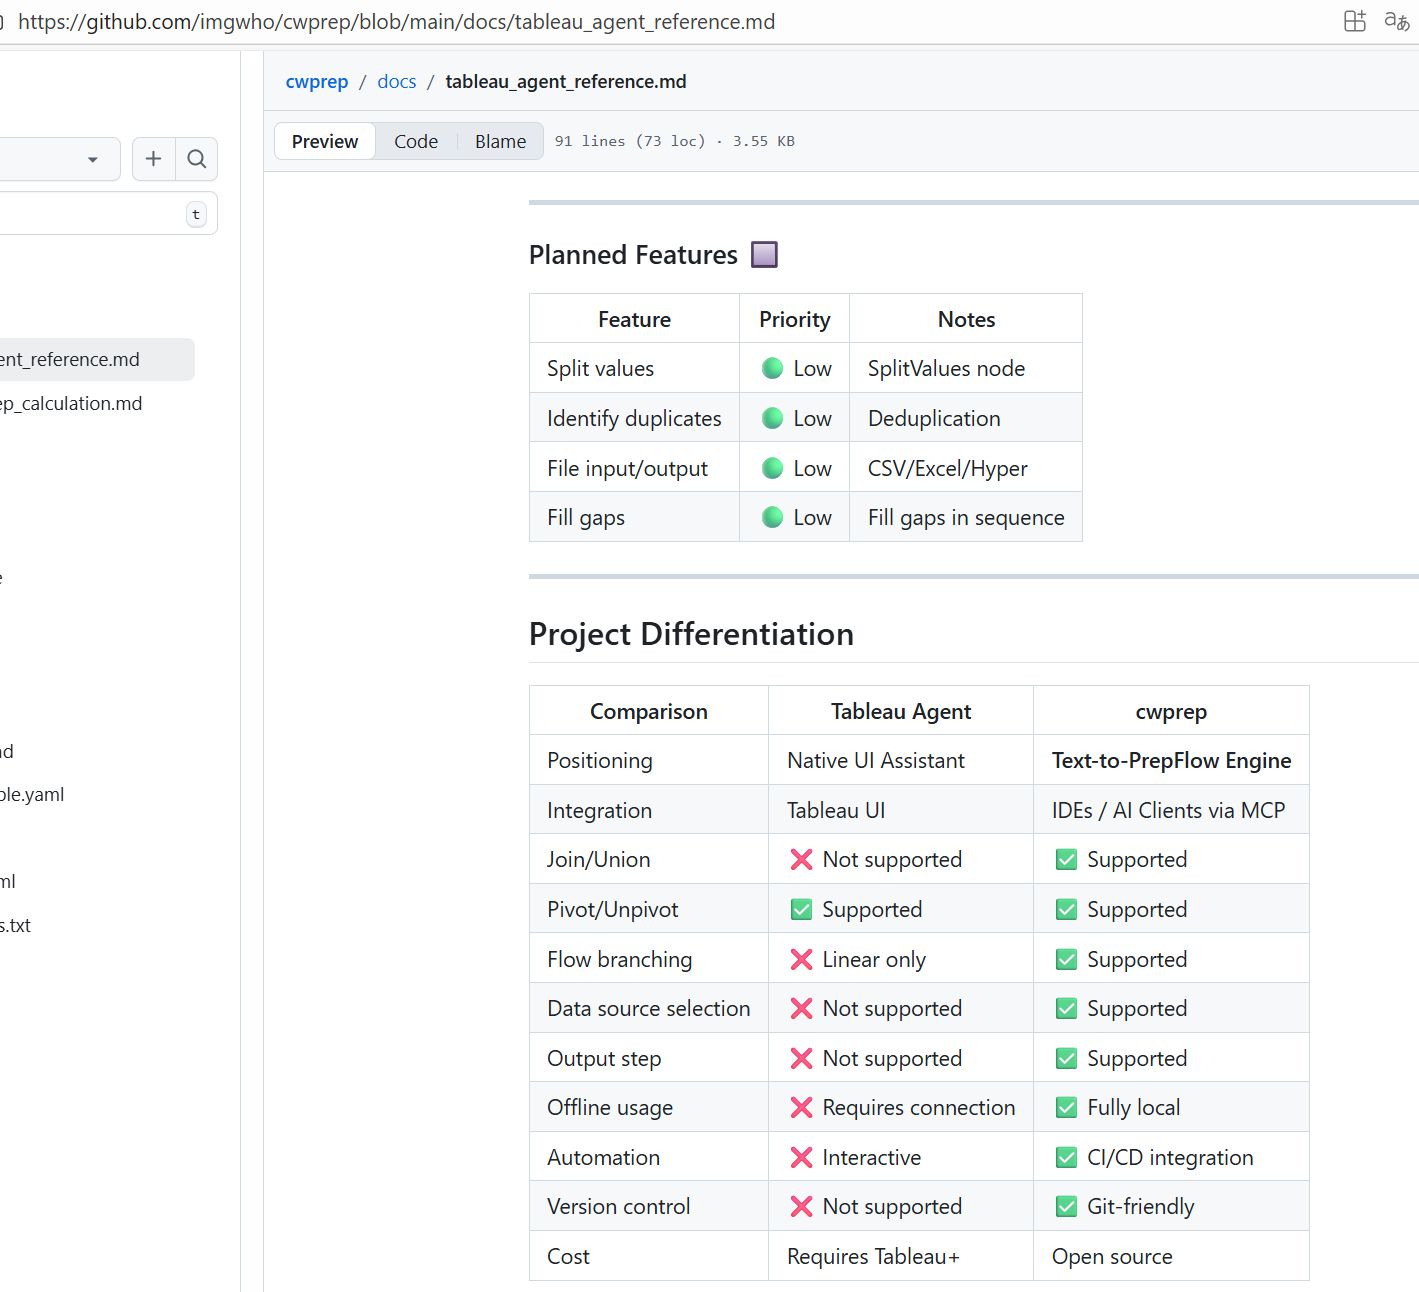Click the green circle in File input/output row
Screen dimensions: 1419x1292
click(x=773, y=468)
